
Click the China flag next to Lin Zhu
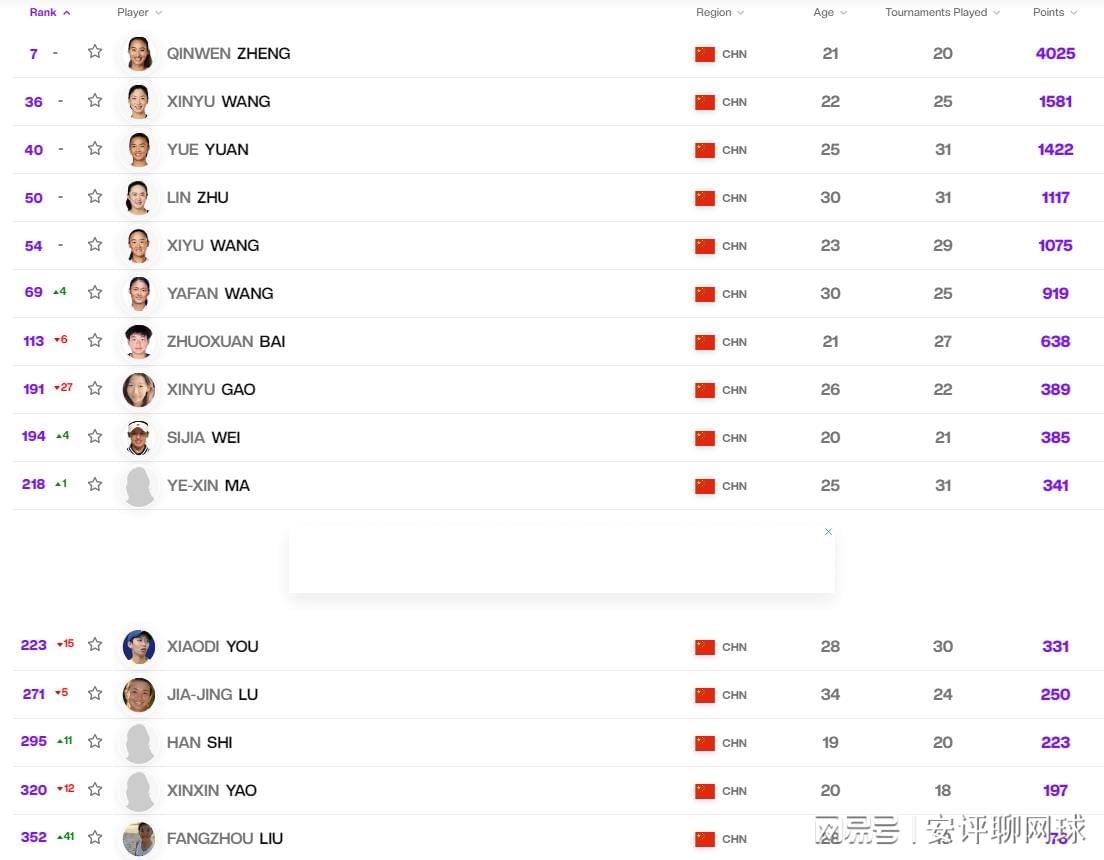click(705, 198)
